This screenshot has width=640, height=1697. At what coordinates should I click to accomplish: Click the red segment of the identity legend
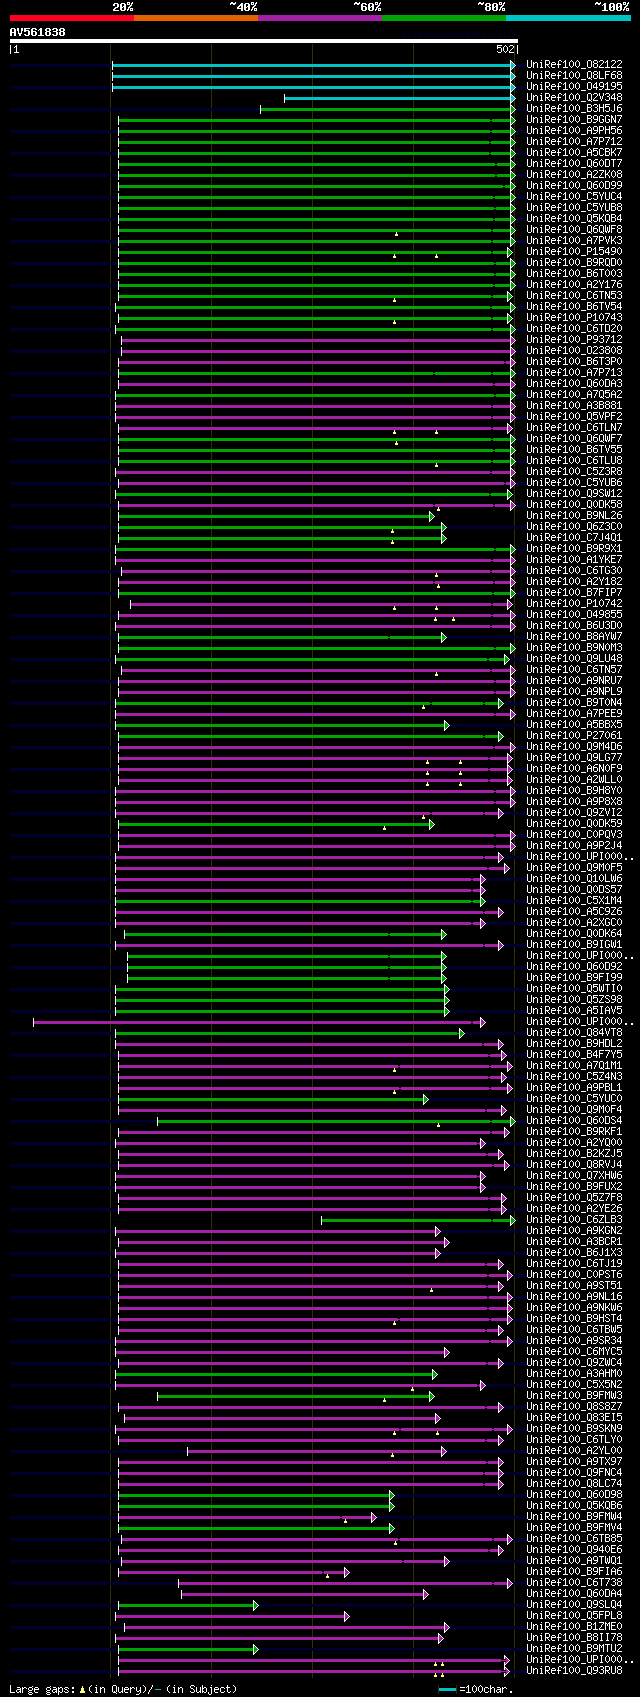(x=71, y=18)
